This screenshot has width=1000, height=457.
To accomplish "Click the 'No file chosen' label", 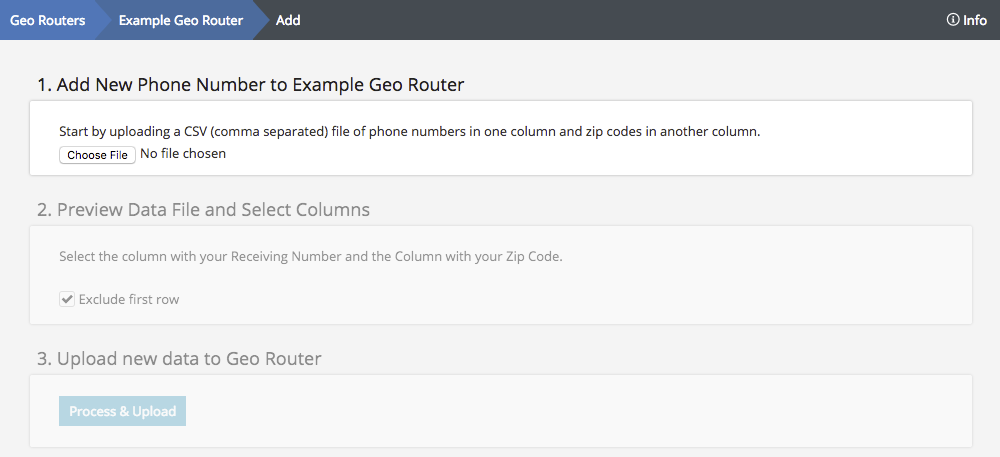I will point(183,154).
